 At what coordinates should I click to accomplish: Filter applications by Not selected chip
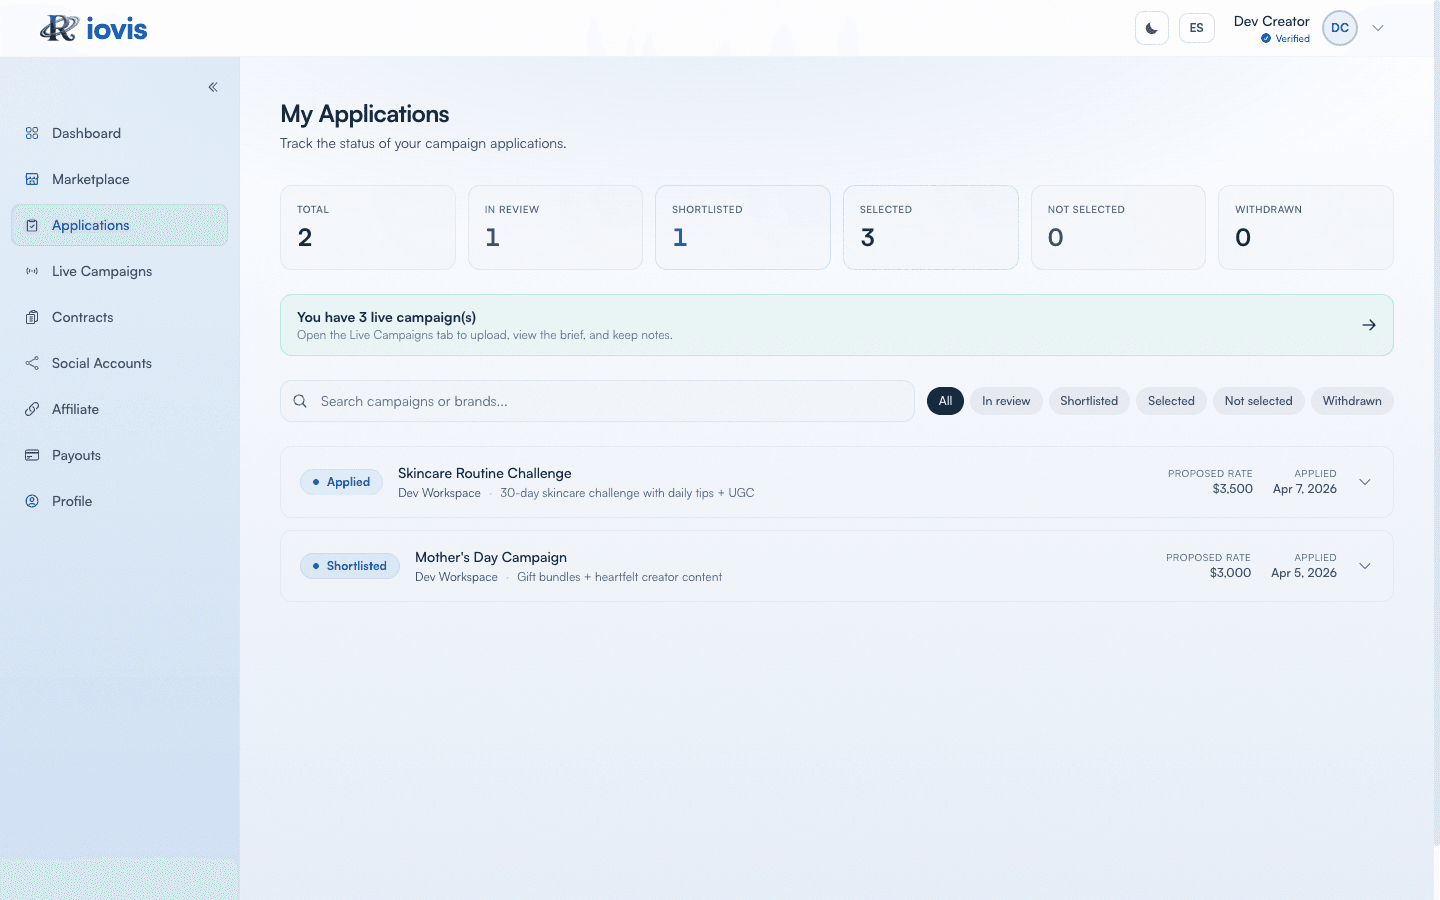coord(1258,401)
